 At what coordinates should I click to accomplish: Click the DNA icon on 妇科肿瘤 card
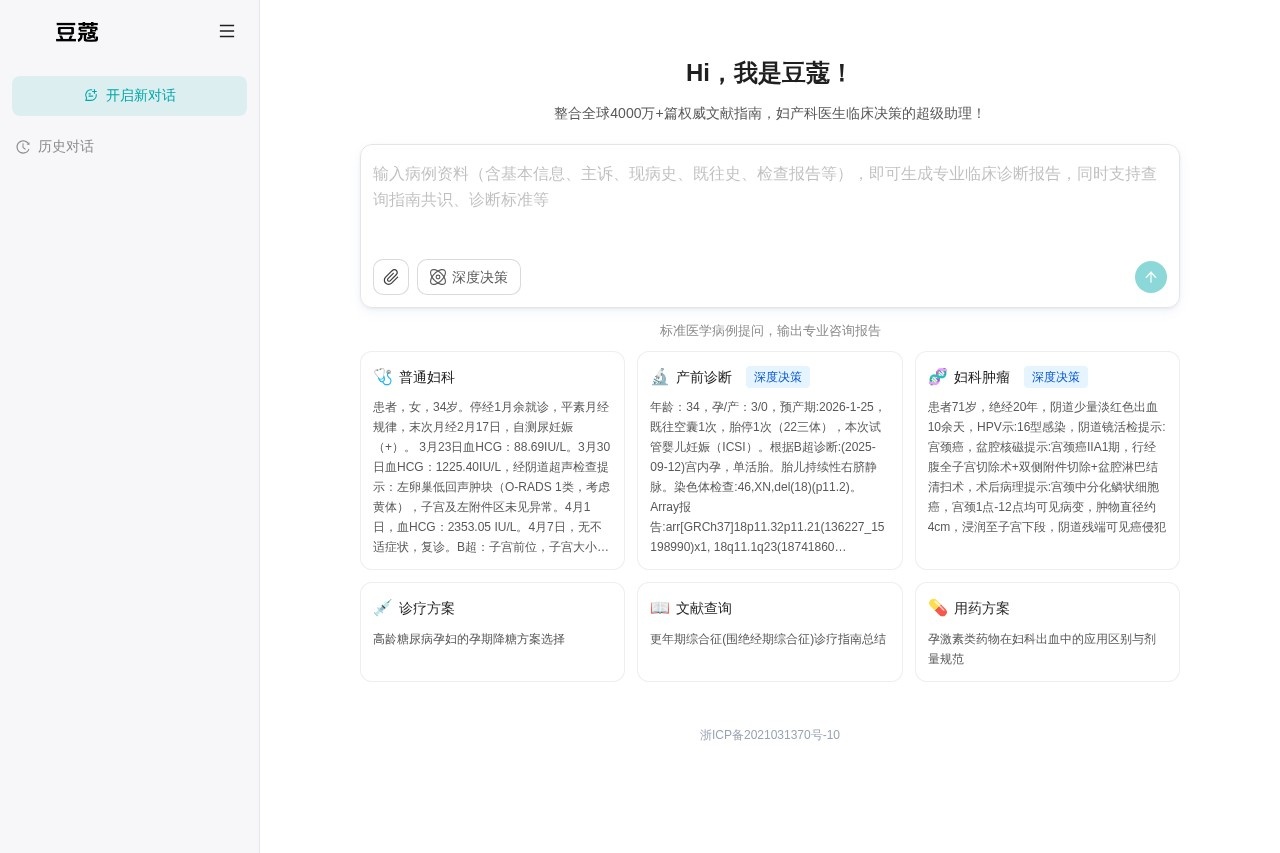click(937, 377)
